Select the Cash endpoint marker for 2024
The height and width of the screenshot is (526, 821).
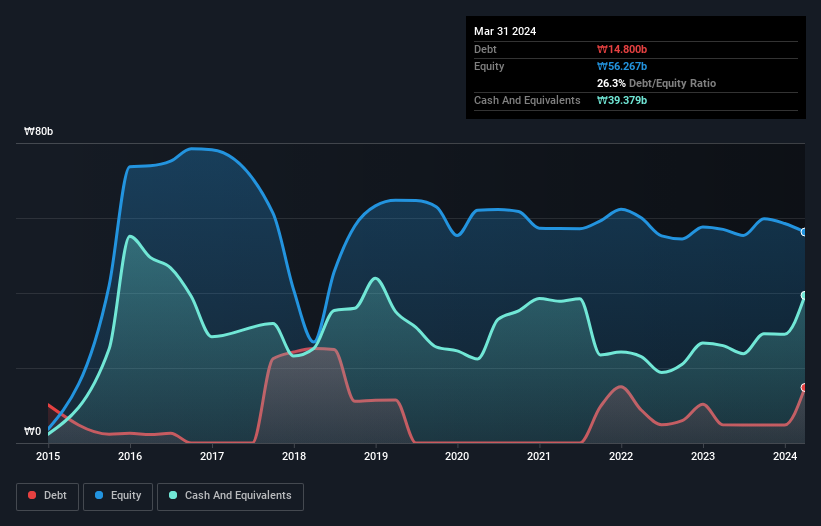(x=804, y=296)
